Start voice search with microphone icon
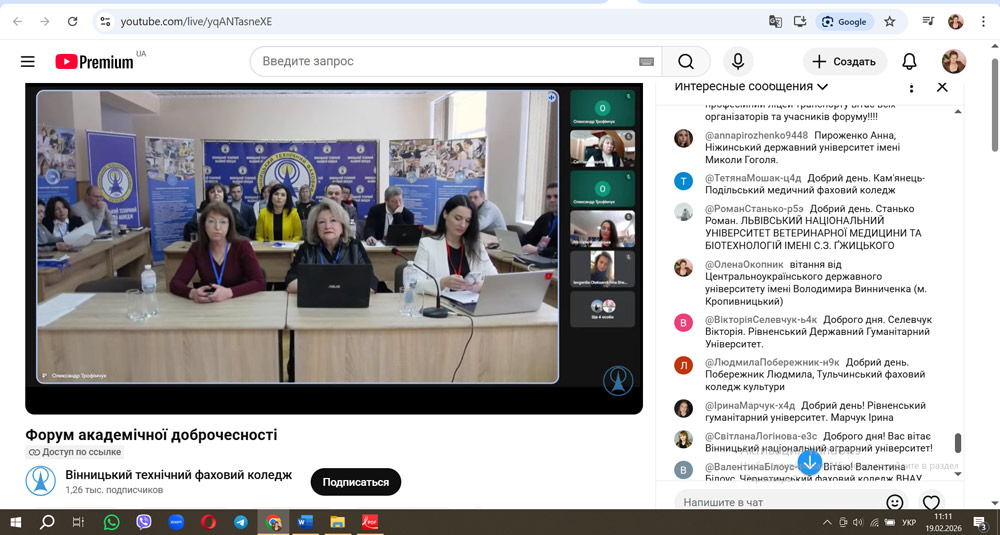1000x535 pixels. point(738,62)
